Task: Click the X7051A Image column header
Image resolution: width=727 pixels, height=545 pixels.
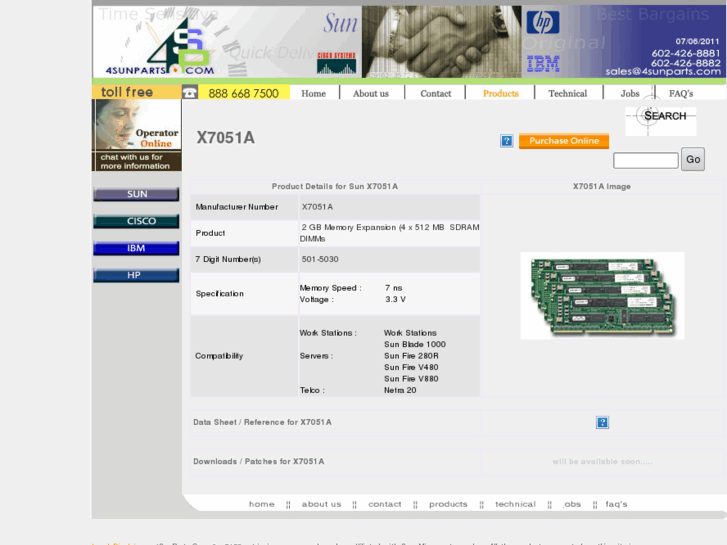Action: tap(601, 186)
